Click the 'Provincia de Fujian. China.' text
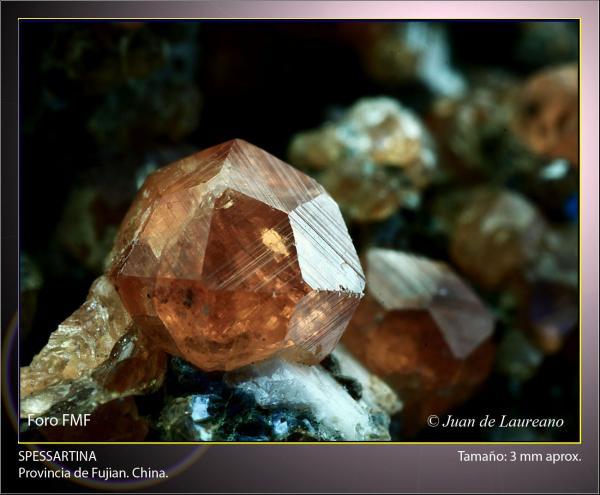This screenshot has width=600, height=495. (93, 473)
